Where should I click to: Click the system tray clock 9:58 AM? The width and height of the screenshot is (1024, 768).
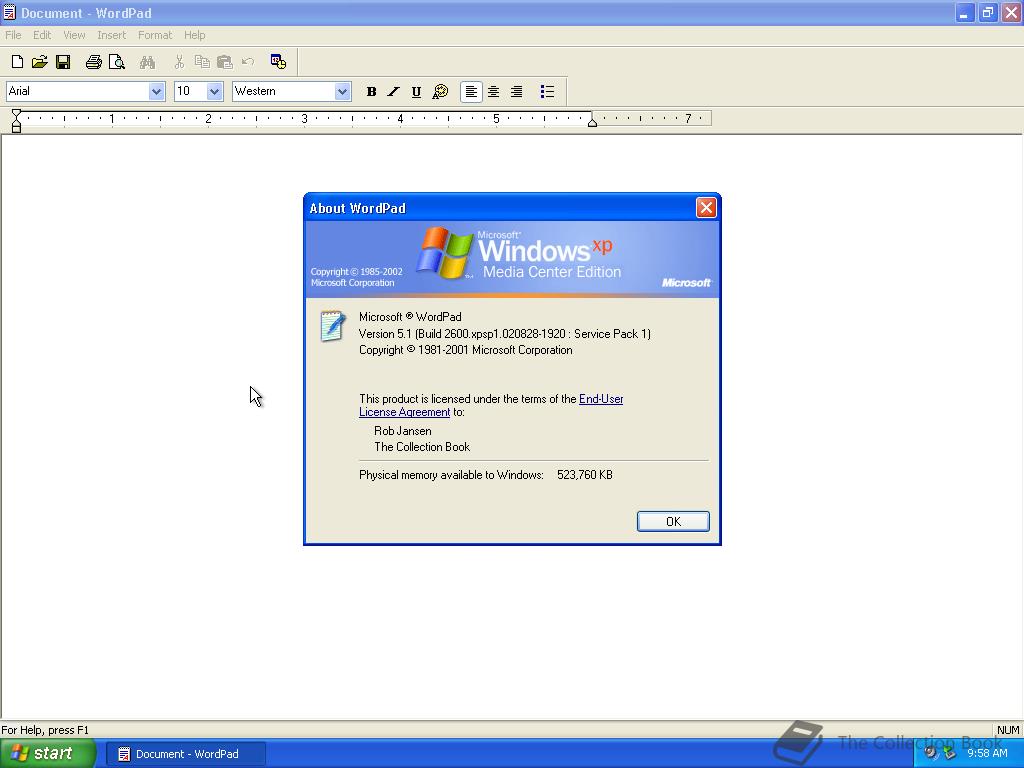click(x=987, y=753)
